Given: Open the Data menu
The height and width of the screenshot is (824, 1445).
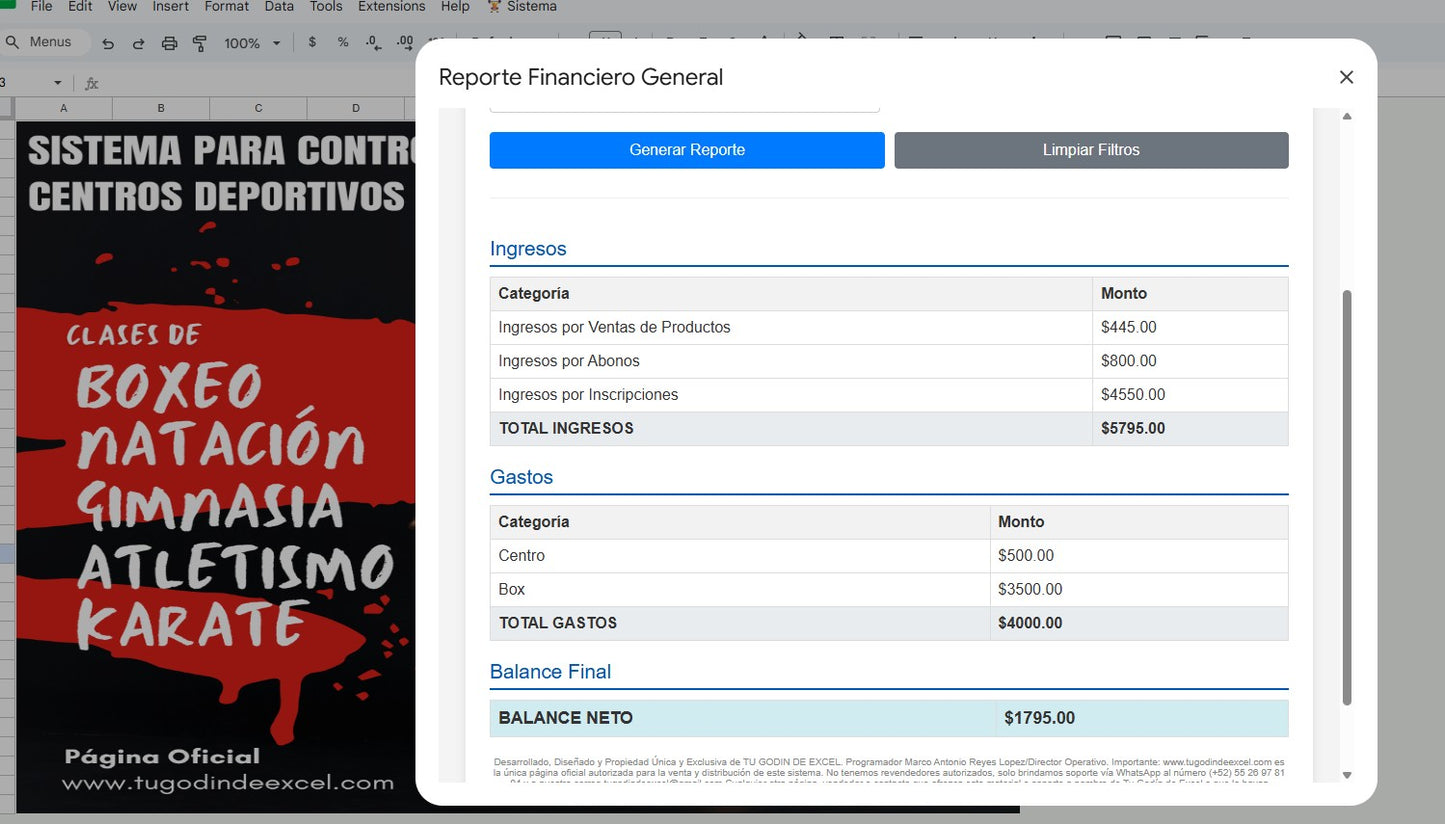Looking at the screenshot, I should [x=278, y=7].
